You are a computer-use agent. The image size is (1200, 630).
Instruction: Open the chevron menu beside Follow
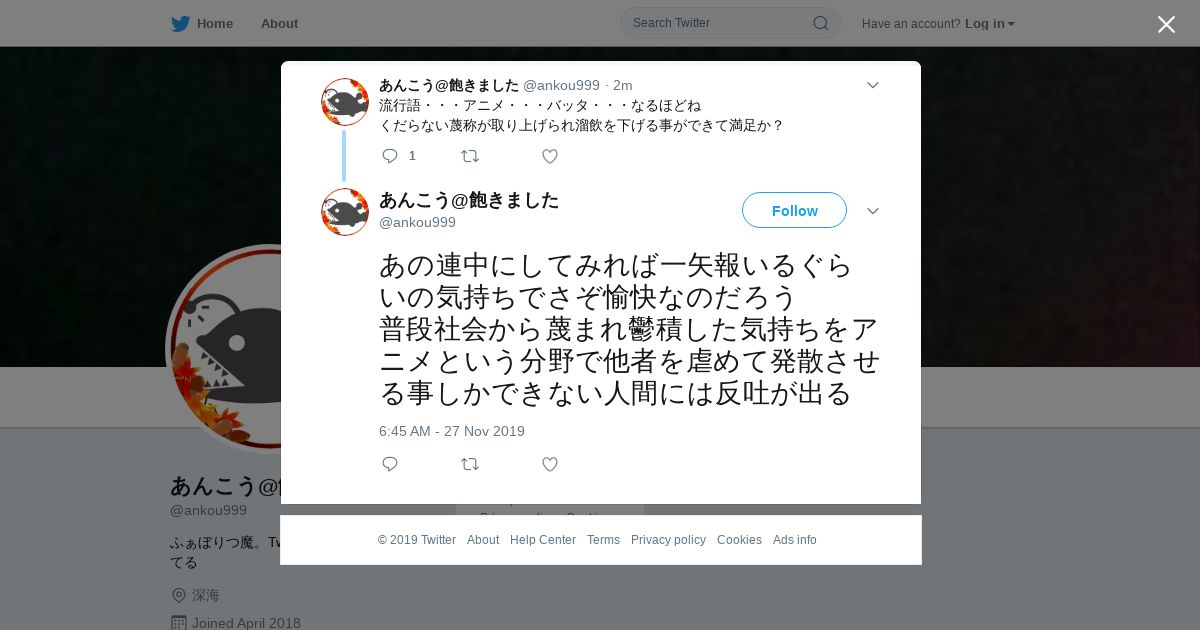point(872,211)
